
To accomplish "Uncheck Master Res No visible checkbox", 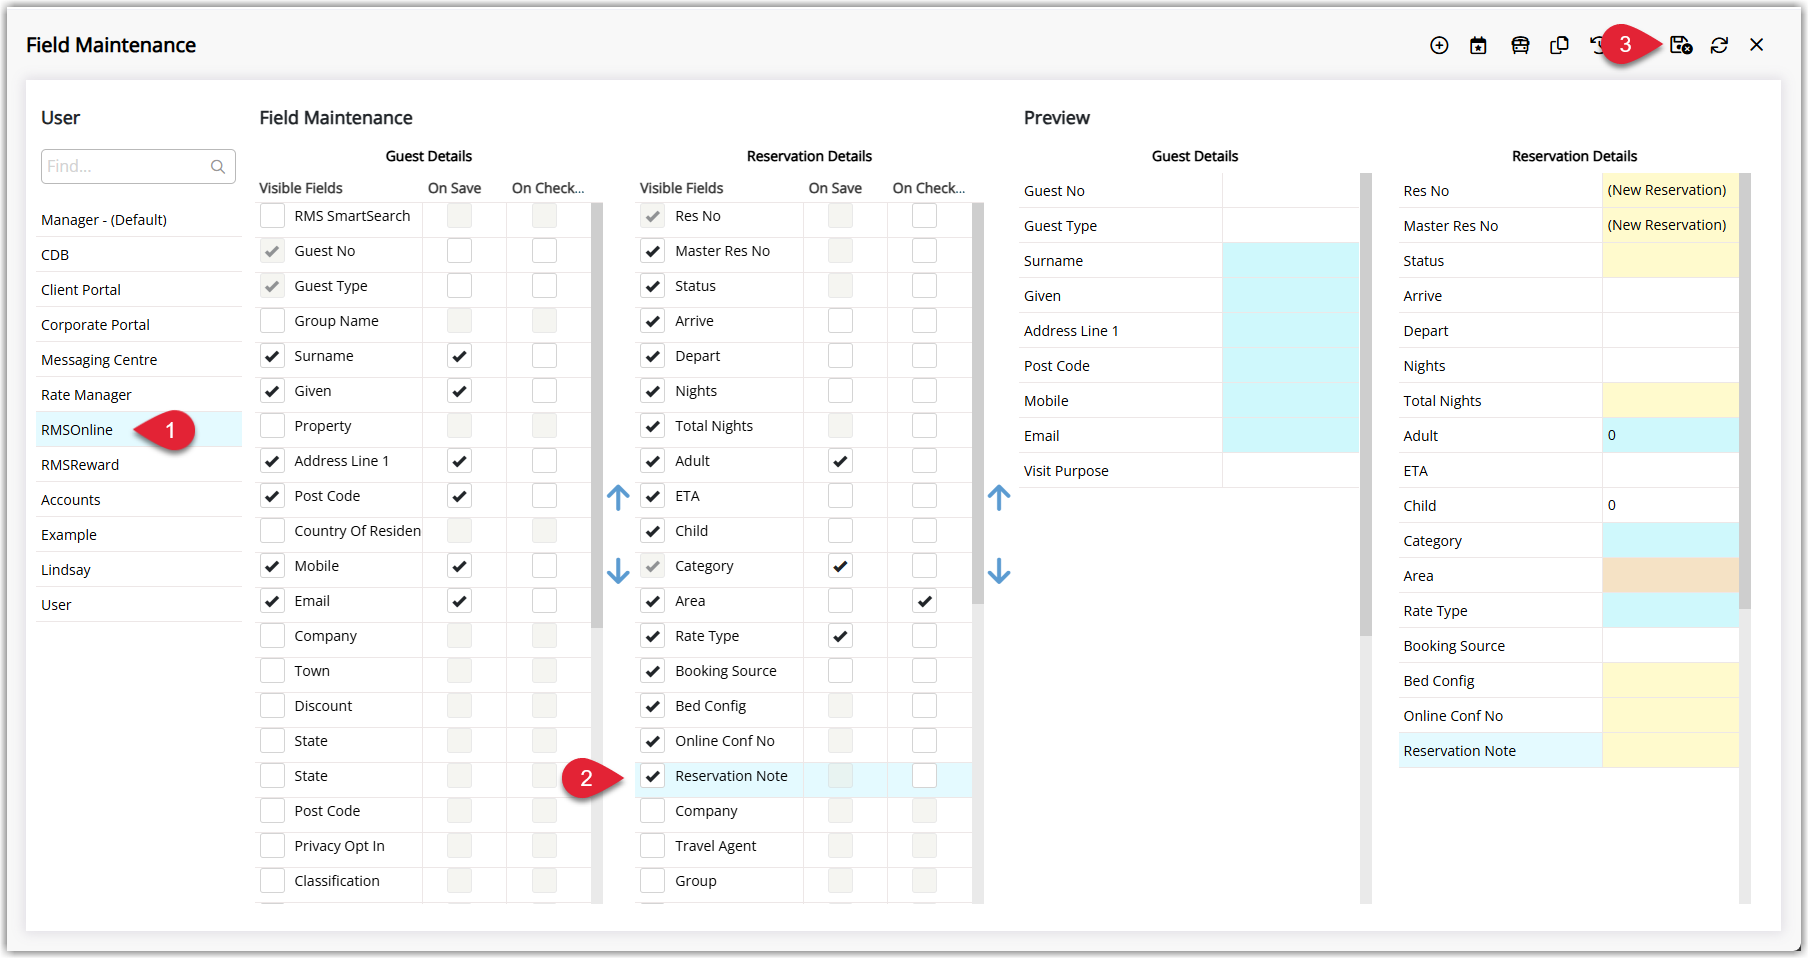I will pos(652,251).
